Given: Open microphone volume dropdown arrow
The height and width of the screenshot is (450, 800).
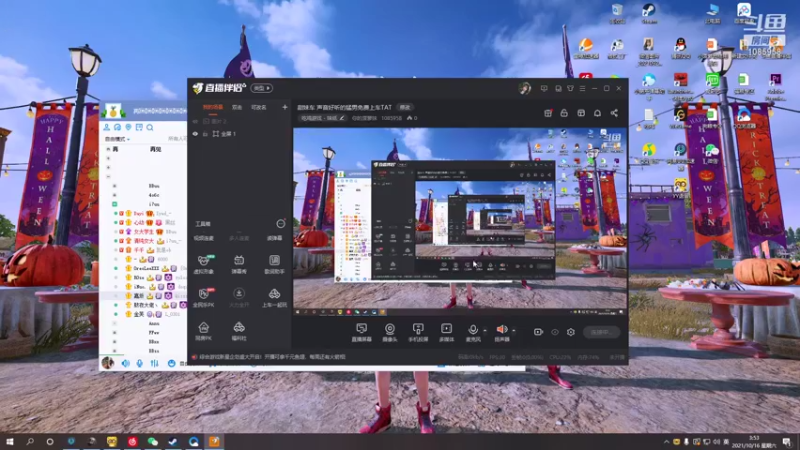Looking at the screenshot, I should tap(485, 331).
